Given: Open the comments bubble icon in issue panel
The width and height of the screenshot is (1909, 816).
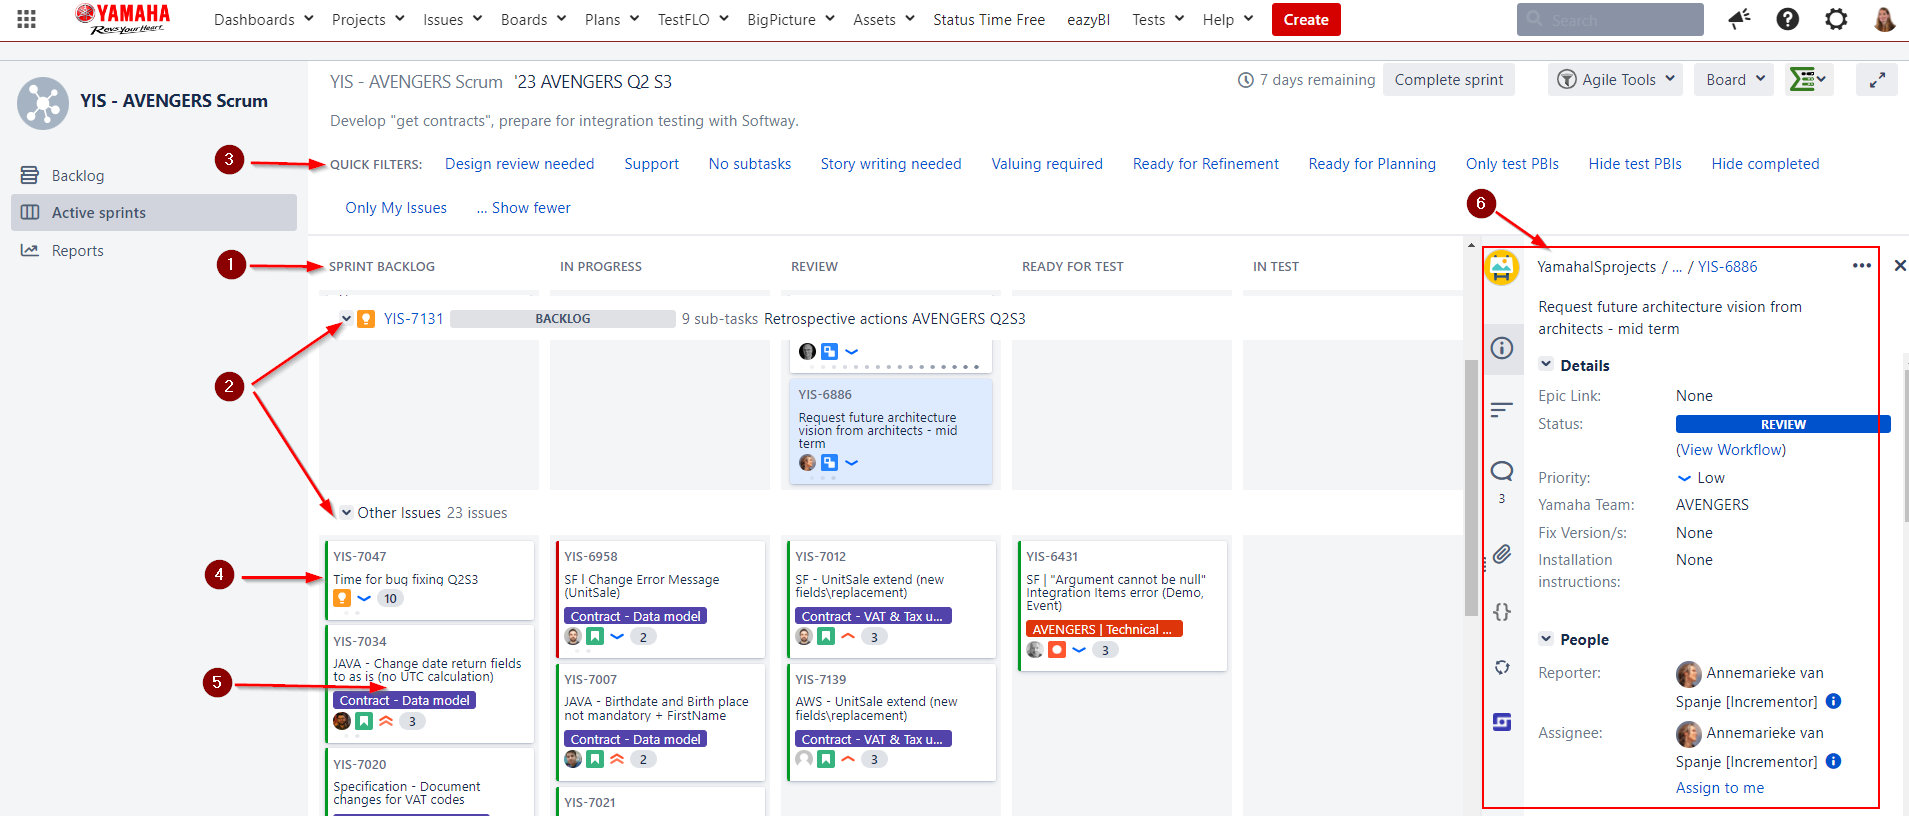Looking at the screenshot, I should [1502, 471].
